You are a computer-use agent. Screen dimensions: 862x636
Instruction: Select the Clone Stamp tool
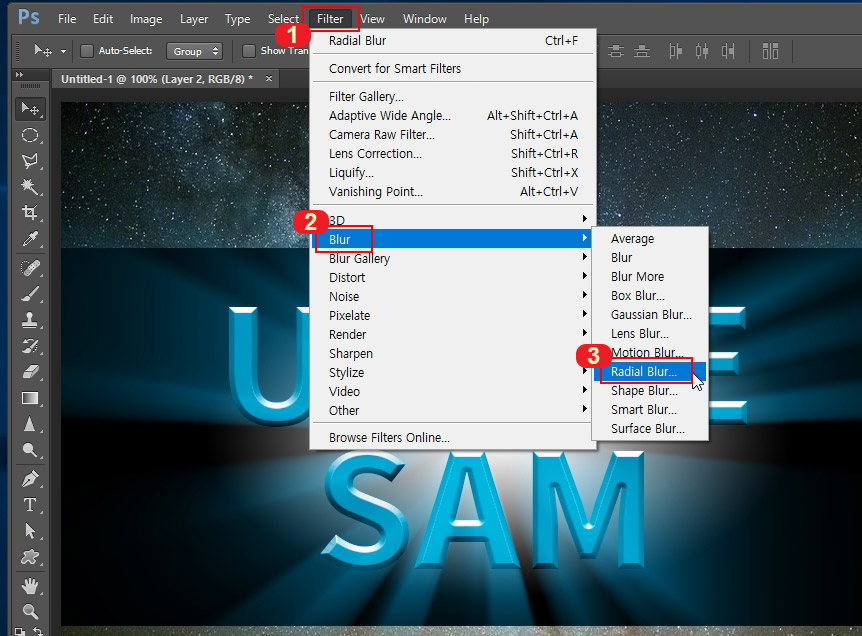30,320
